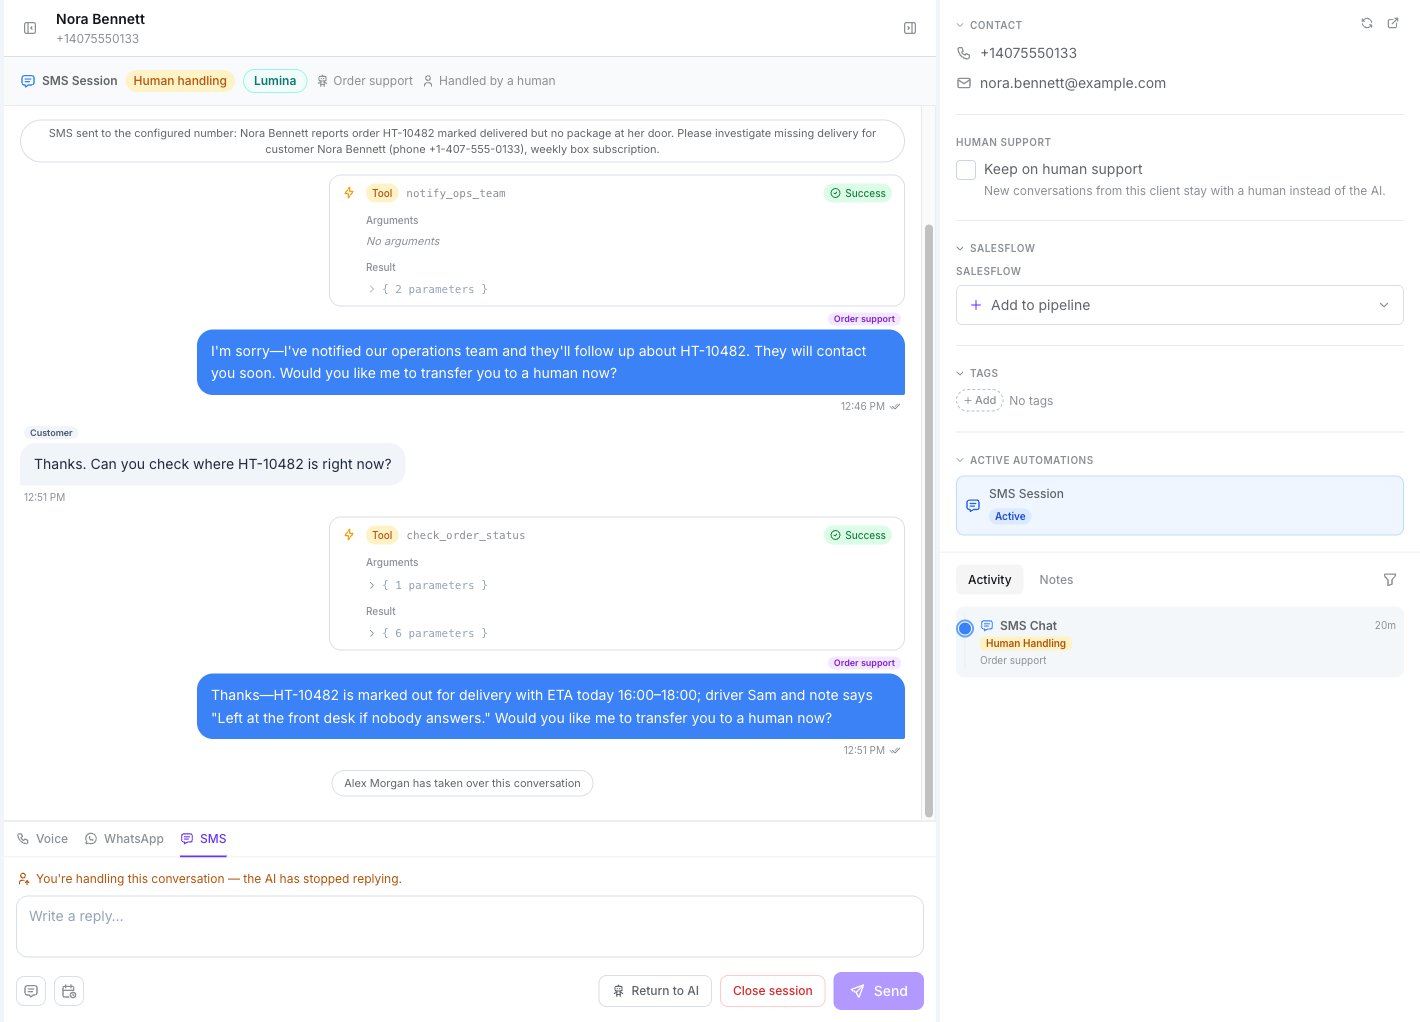Viewport: 1420px width, 1022px height.
Task: Open the Notes tab
Action: pyautogui.click(x=1056, y=580)
